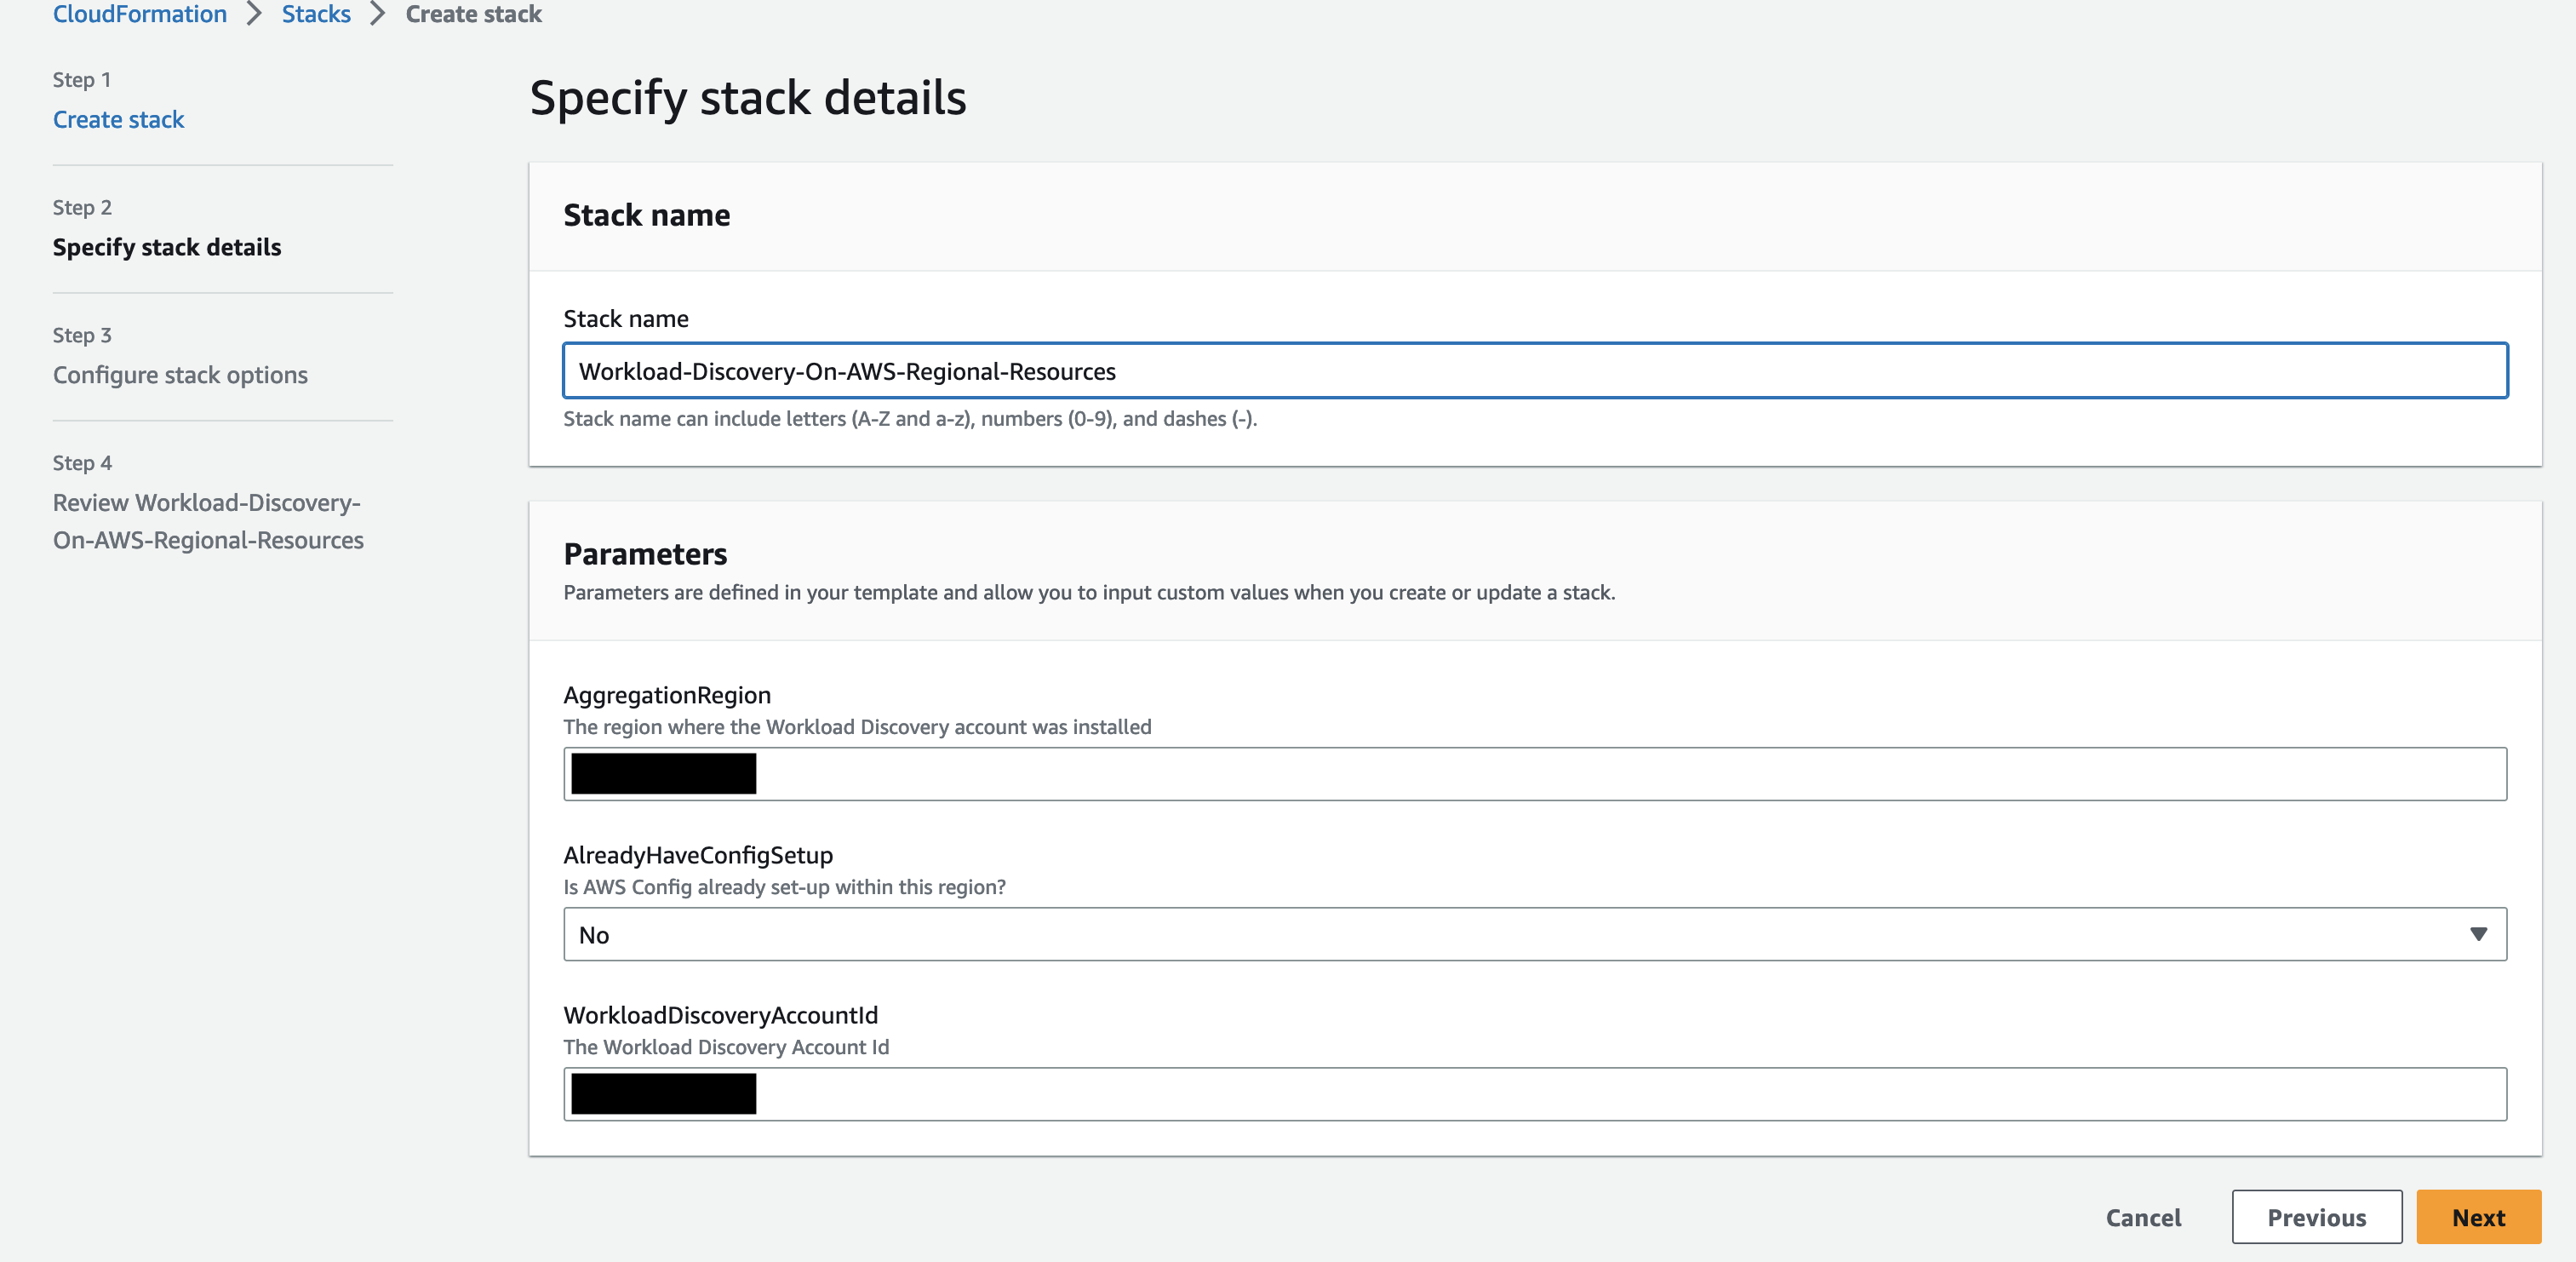Click the Previous button
The width and height of the screenshot is (2576, 1262).
click(2317, 1218)
